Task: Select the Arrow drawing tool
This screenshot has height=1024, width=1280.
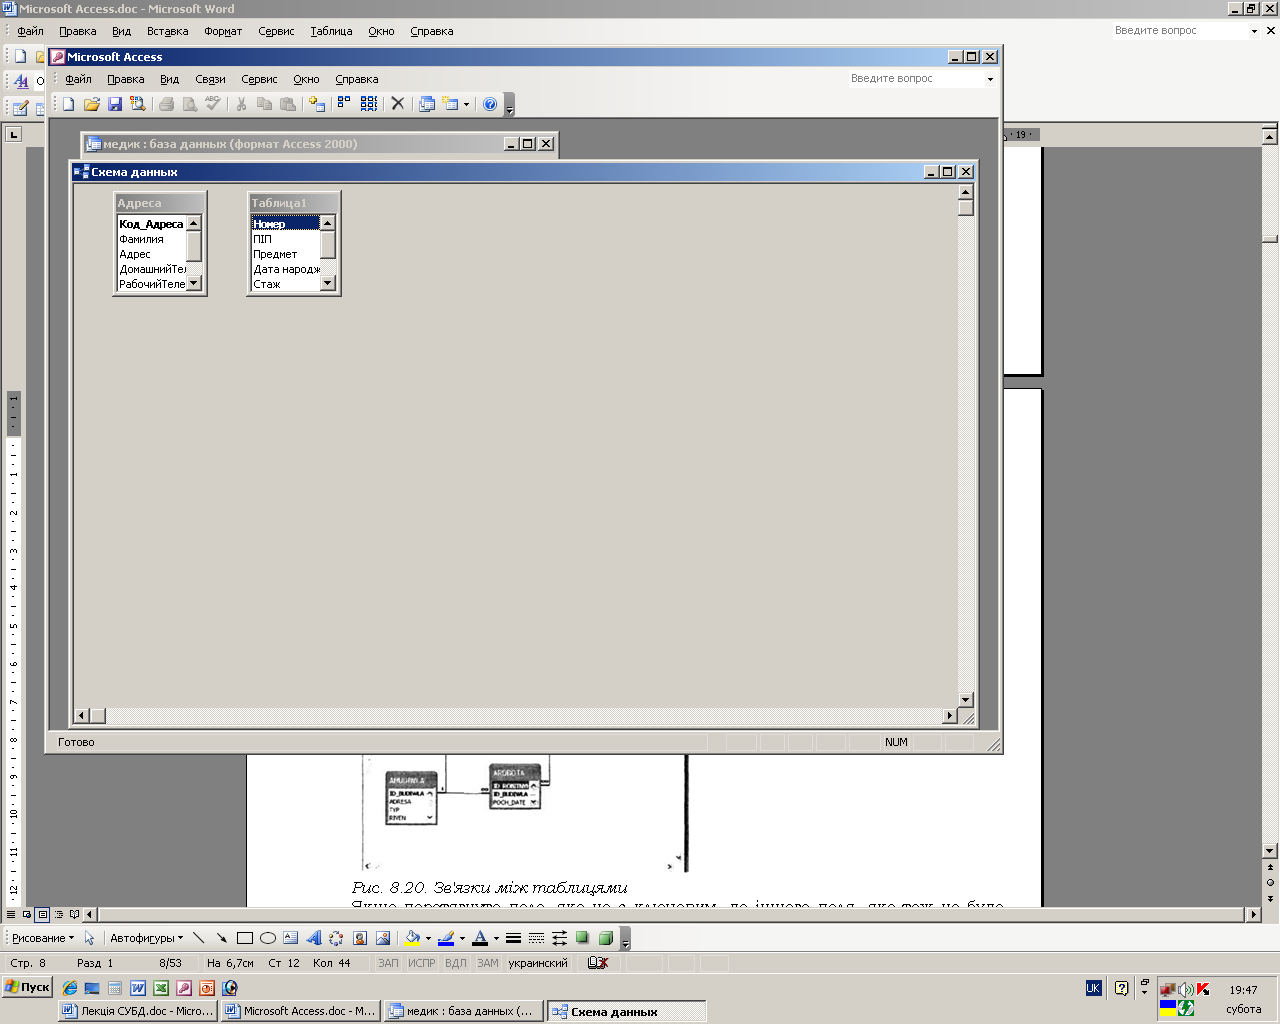Action: click(221, 938)
